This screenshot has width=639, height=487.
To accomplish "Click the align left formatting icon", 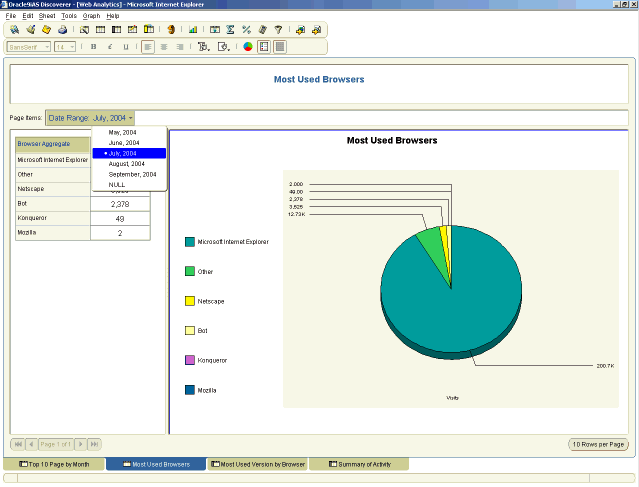I will (148, 47).
